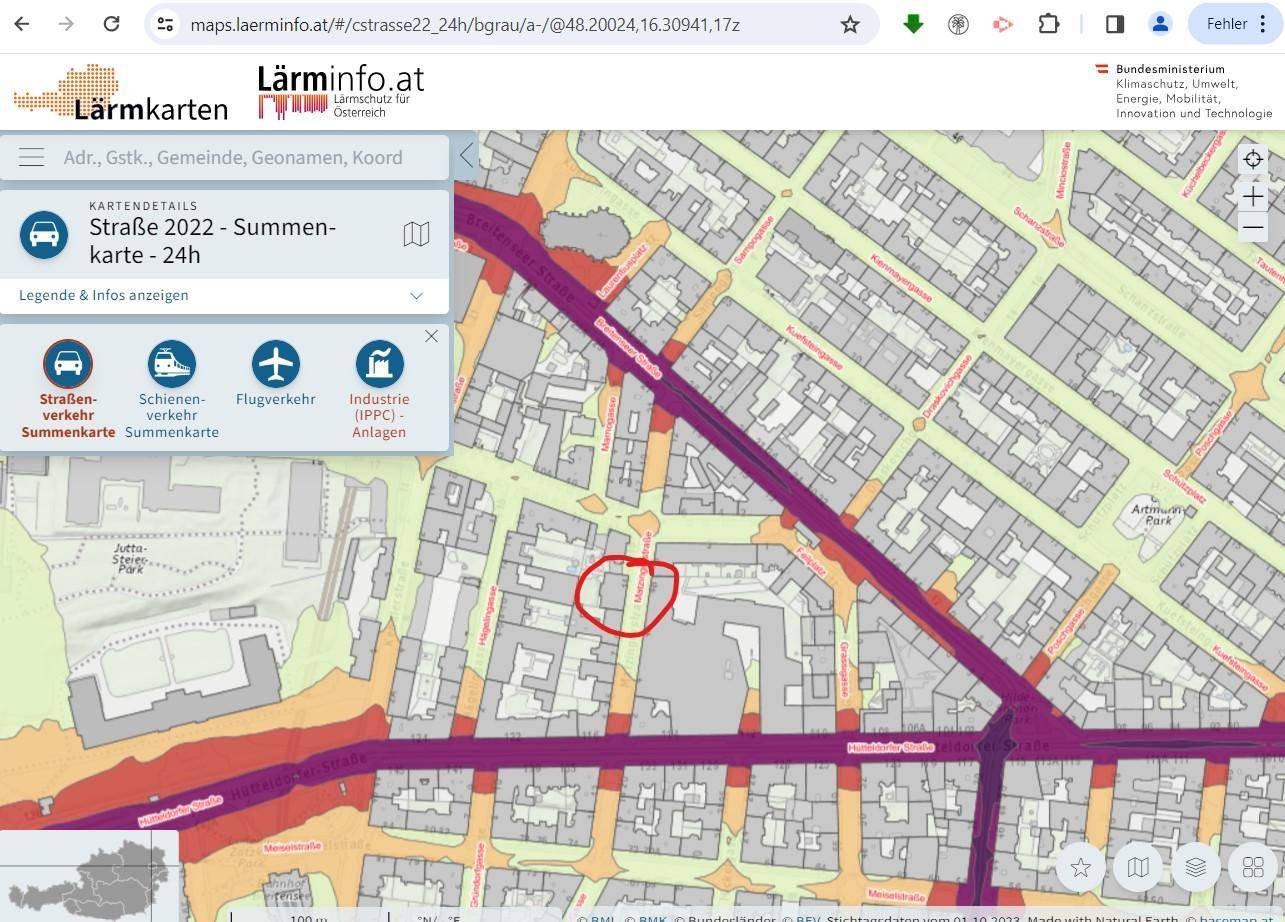Screen dimensions: 1285x922
Task: Select the URL in the address bar
Action: (465, 24)
